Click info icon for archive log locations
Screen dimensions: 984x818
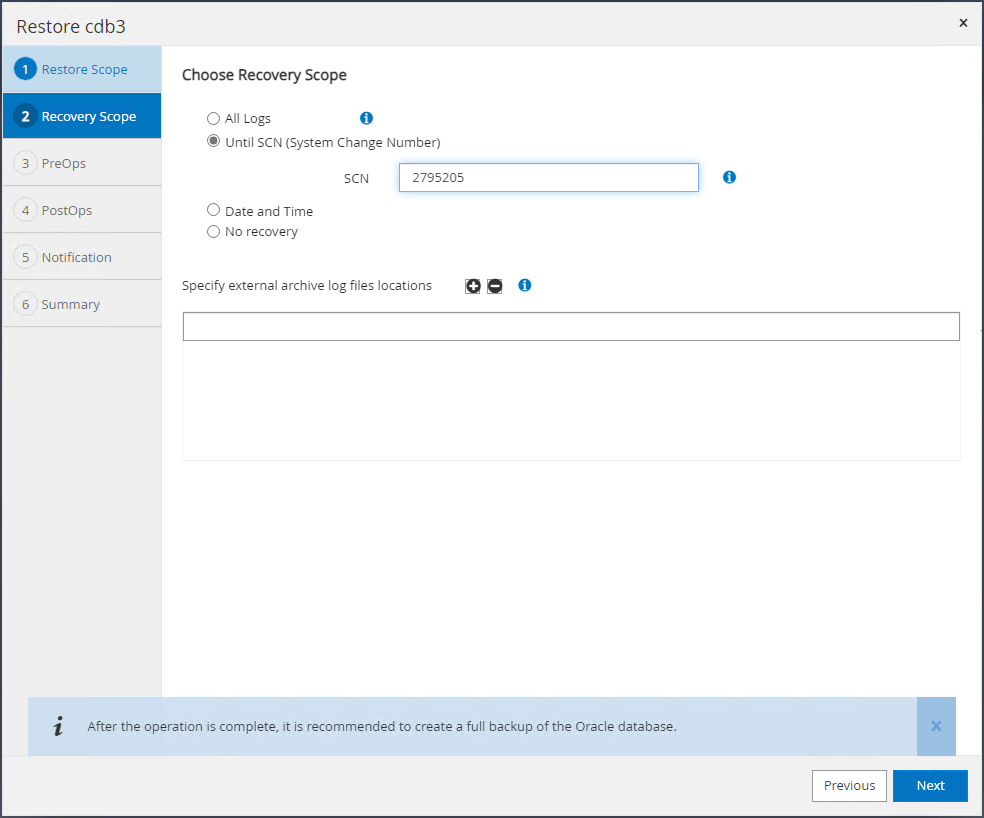tap(525, 285)
